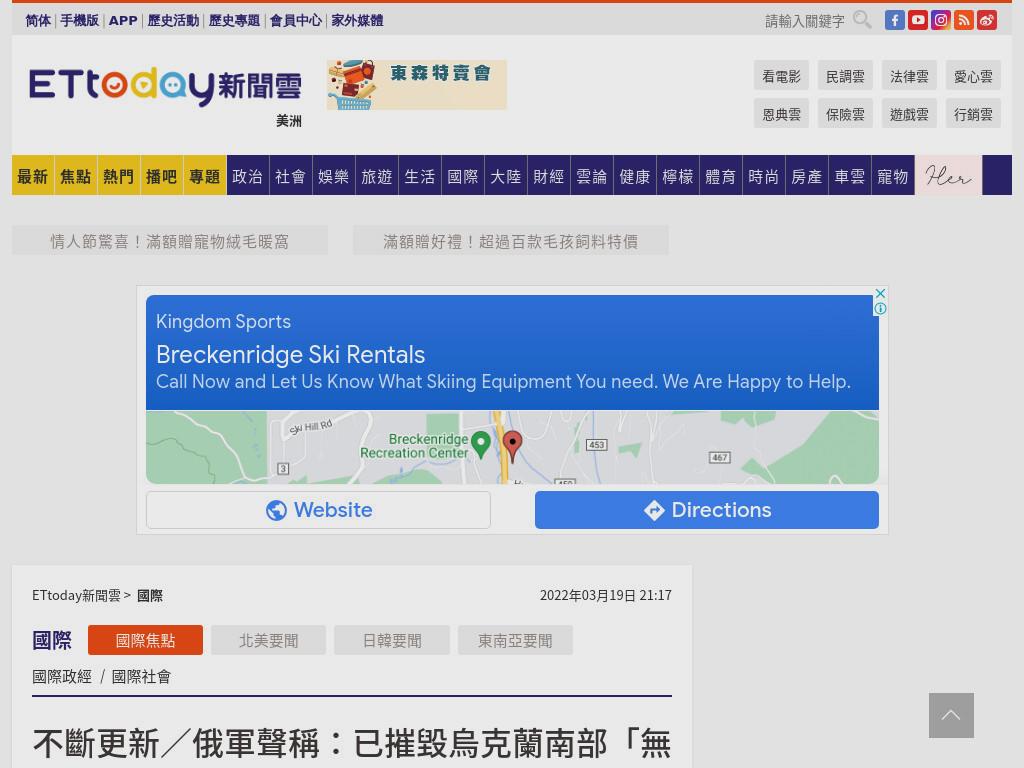The height and width of the screenshot is (768, 1024).
Task: Click the 遊戲雲 button
Action: (x=909, y=114)
